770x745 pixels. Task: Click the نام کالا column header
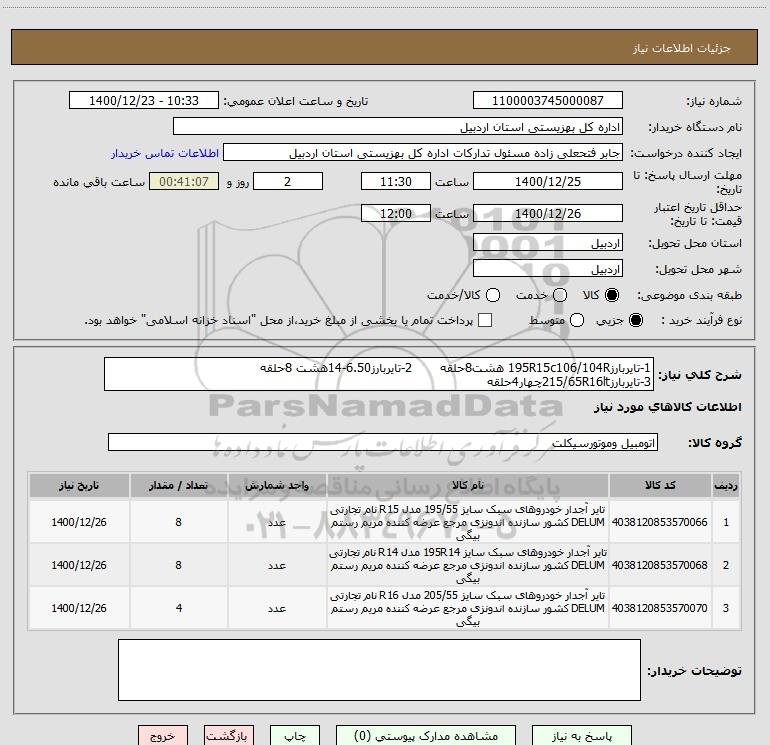pyautogui.click(x=468, y=485)
